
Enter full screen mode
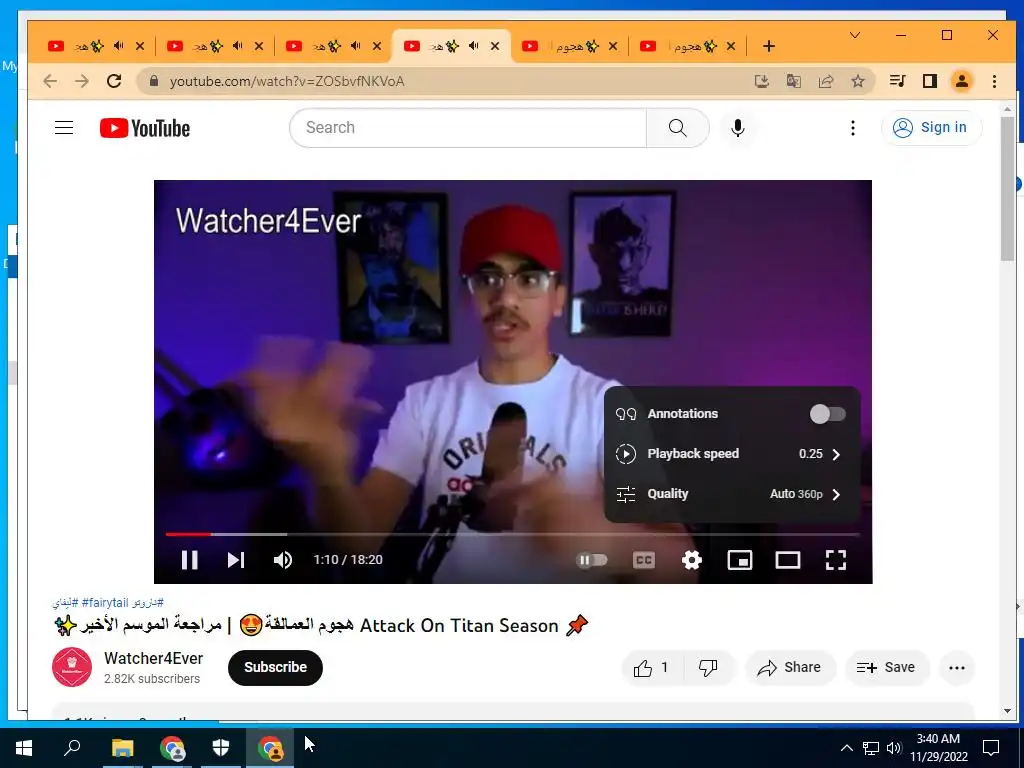[836, 560]
